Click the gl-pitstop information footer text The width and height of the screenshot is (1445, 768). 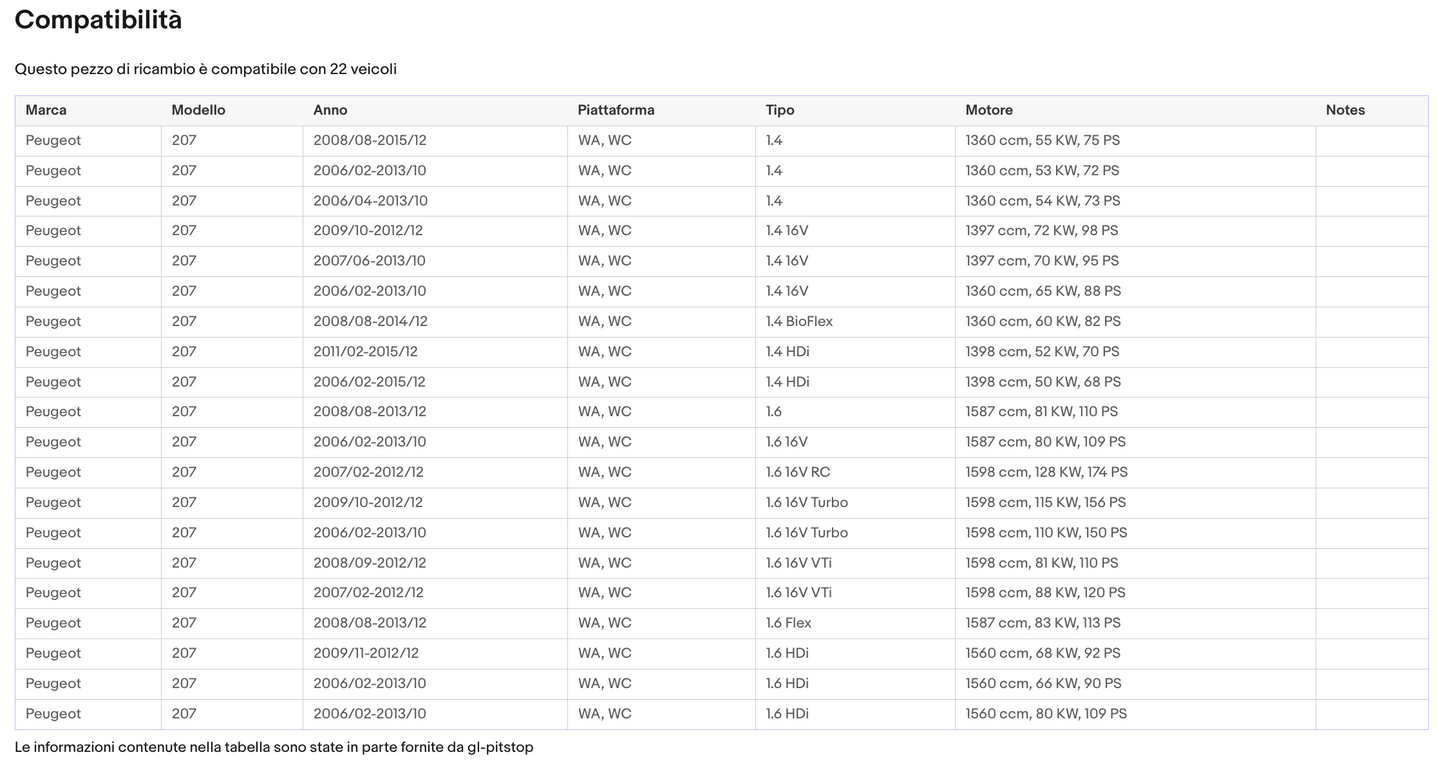click(x=274, y=747)
